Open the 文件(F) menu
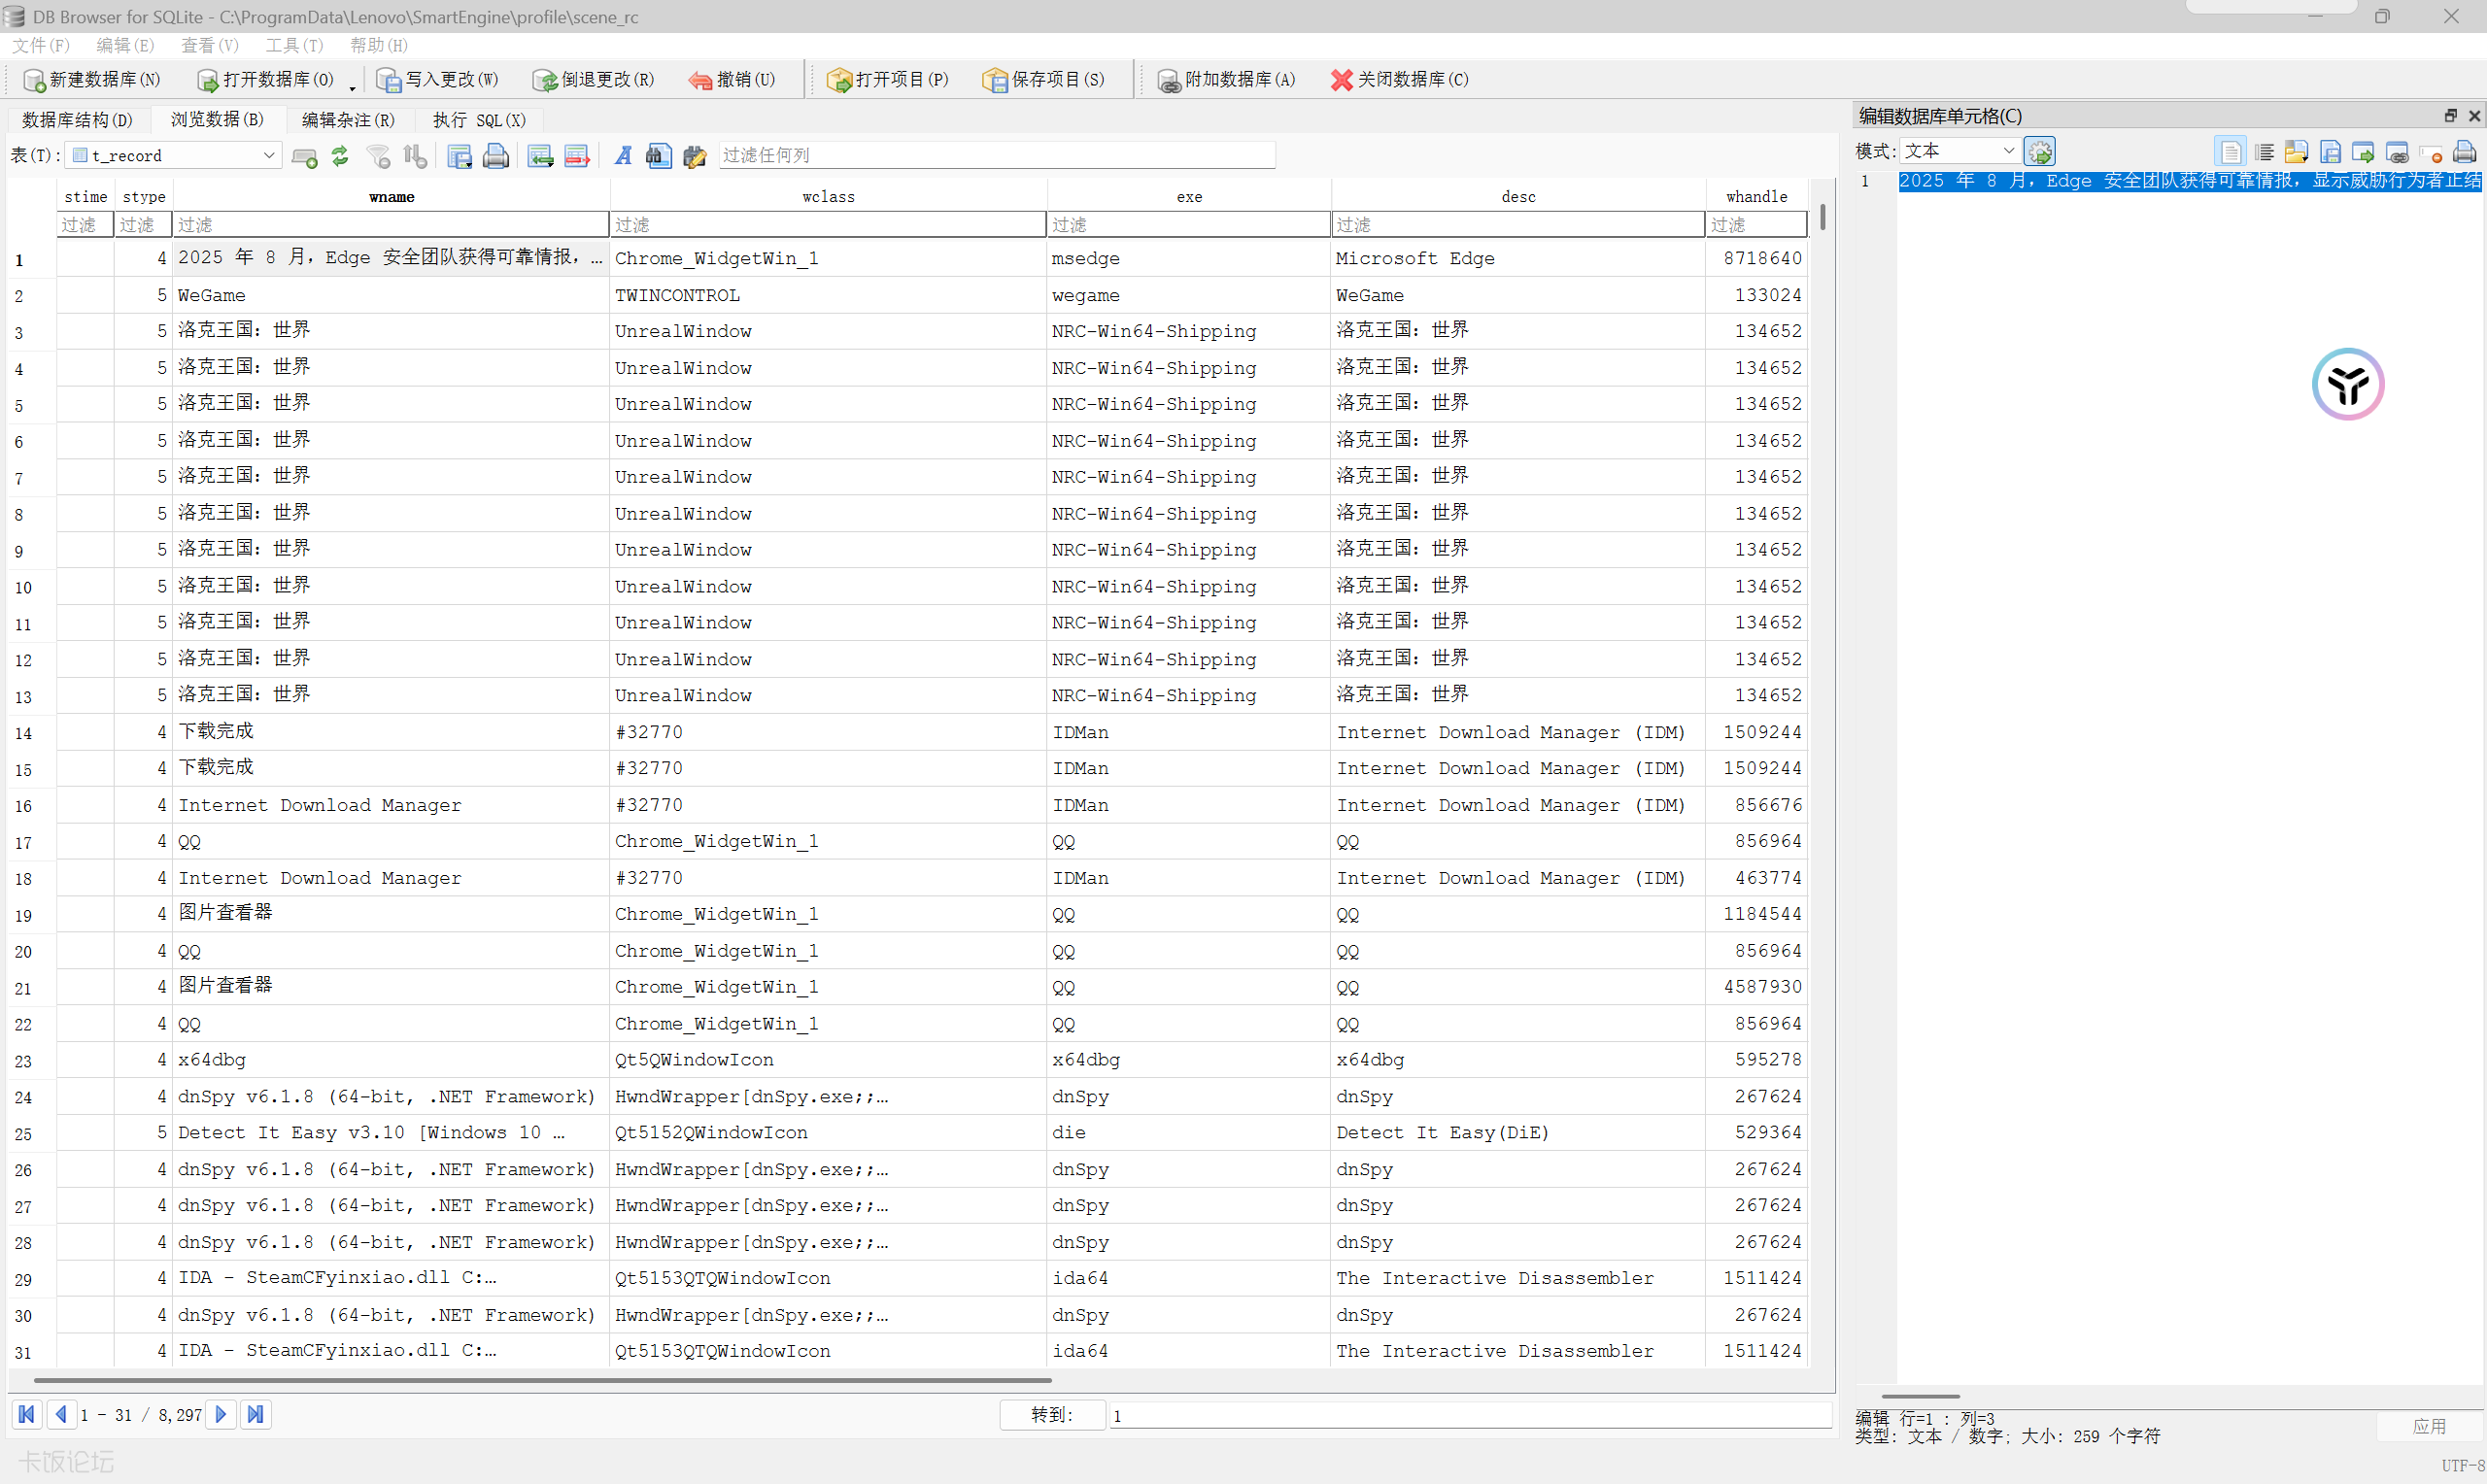 [41, 45]
